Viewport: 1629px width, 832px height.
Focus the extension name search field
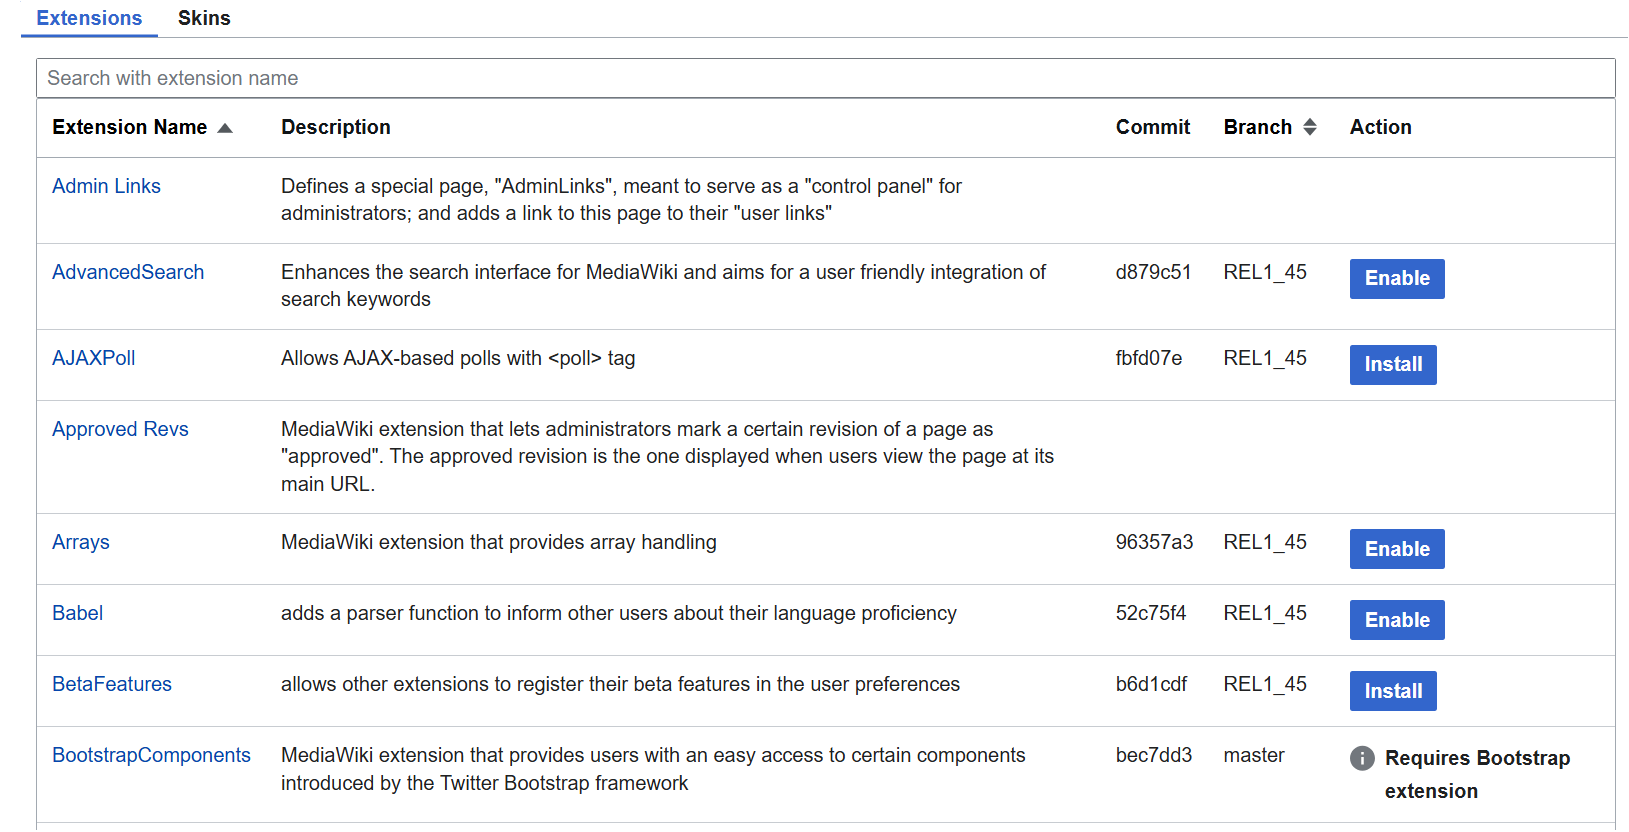[826, 78]
